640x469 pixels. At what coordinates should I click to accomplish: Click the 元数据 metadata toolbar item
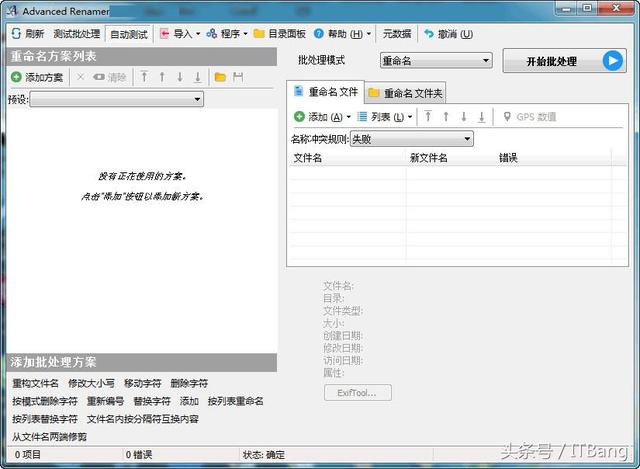pos(396,34)
